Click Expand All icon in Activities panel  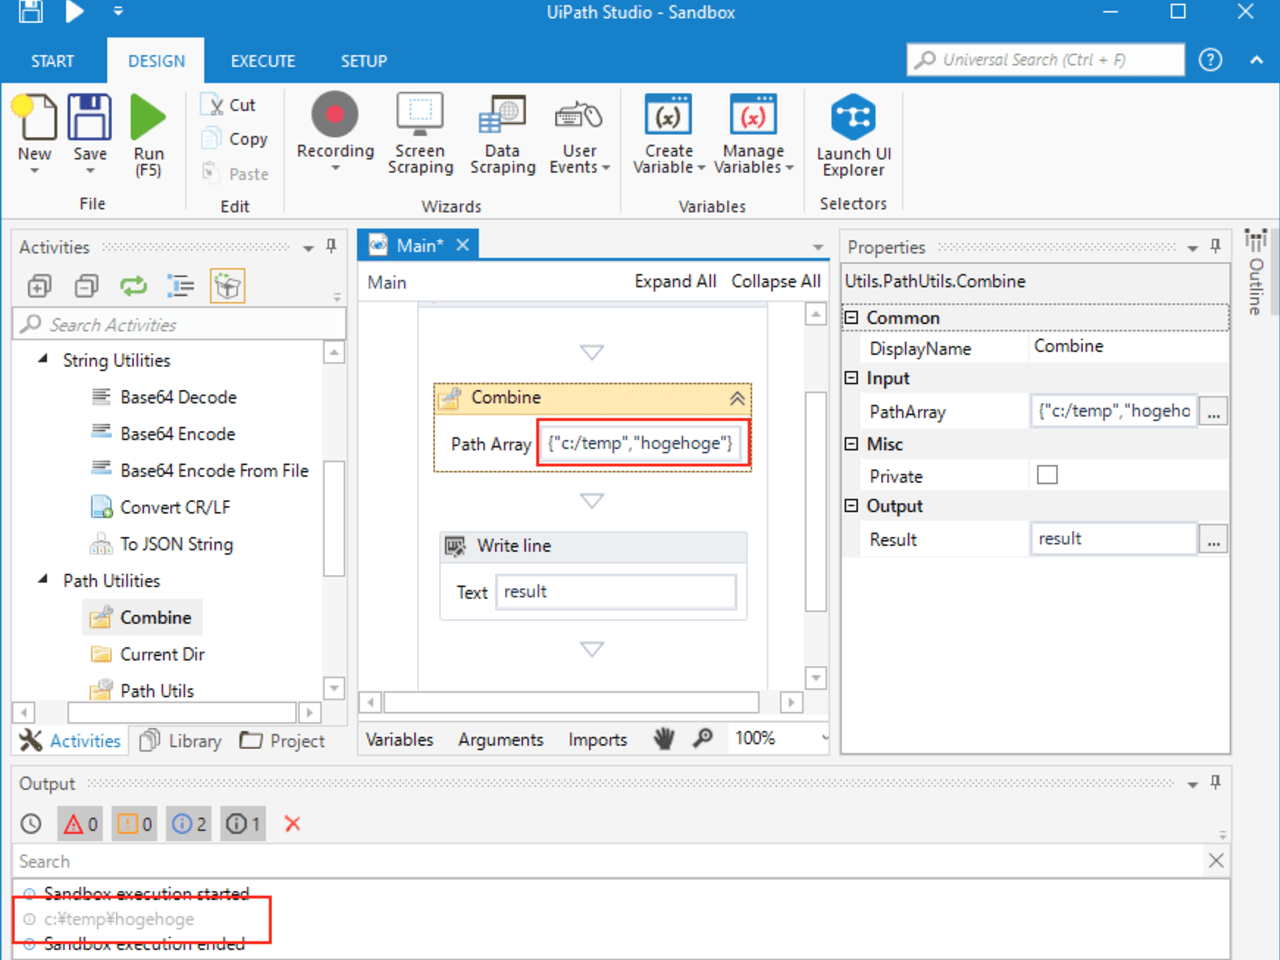pyautogui.click(x=39, y=286)
